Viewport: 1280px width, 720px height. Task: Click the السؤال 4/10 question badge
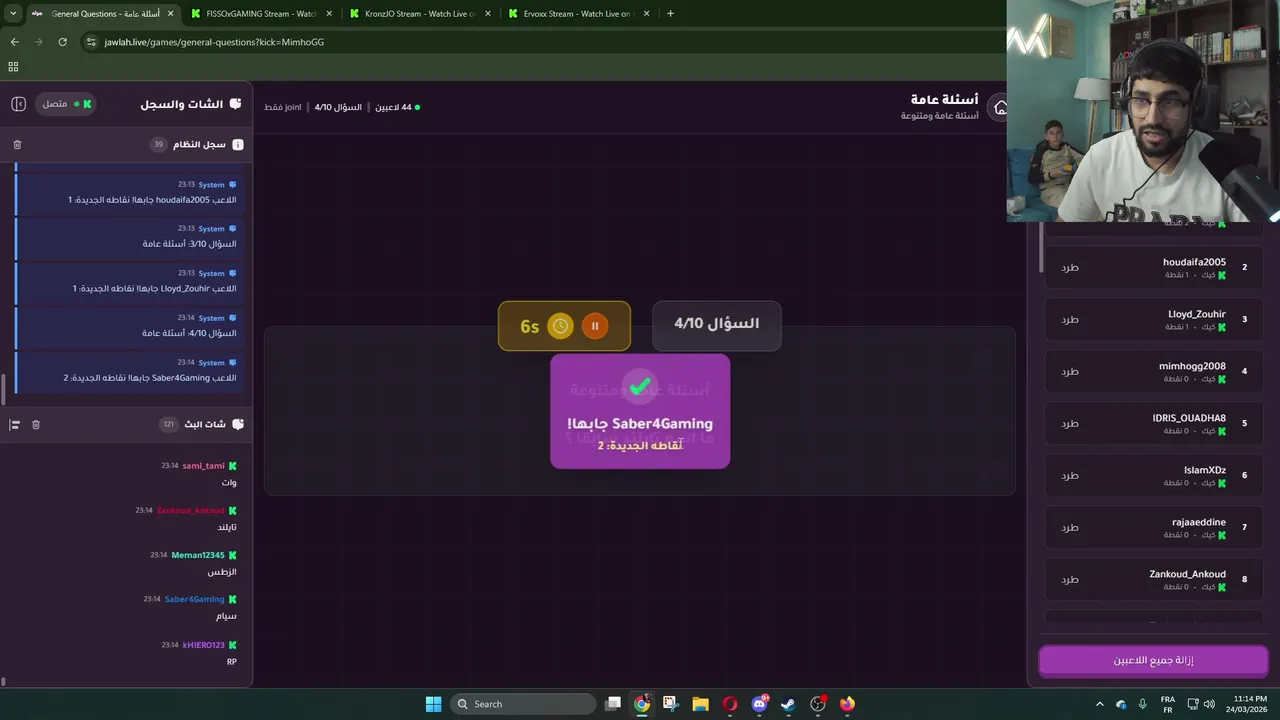coord(716,324)
